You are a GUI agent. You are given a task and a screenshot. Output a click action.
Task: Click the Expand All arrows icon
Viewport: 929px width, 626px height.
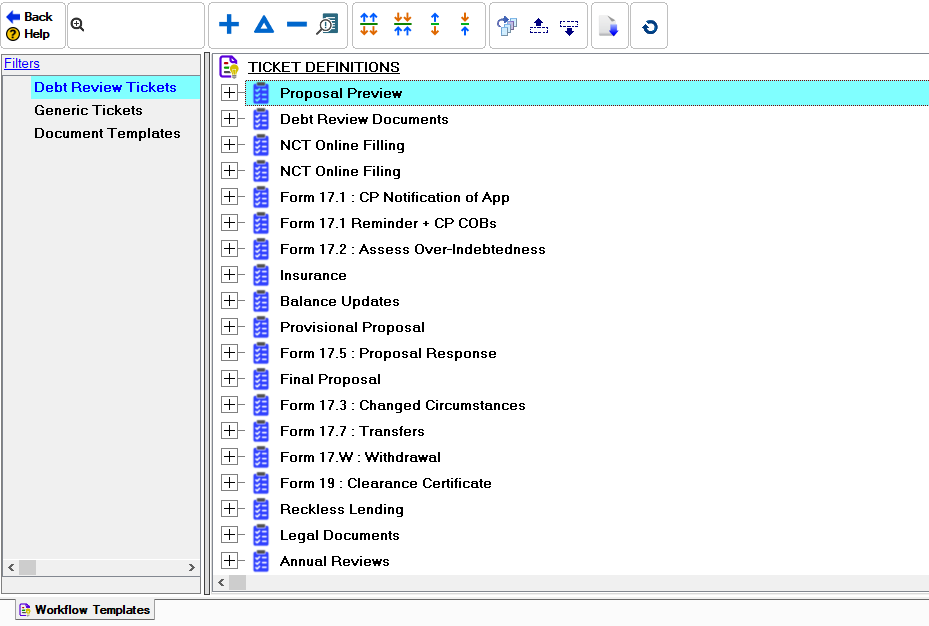368,25
